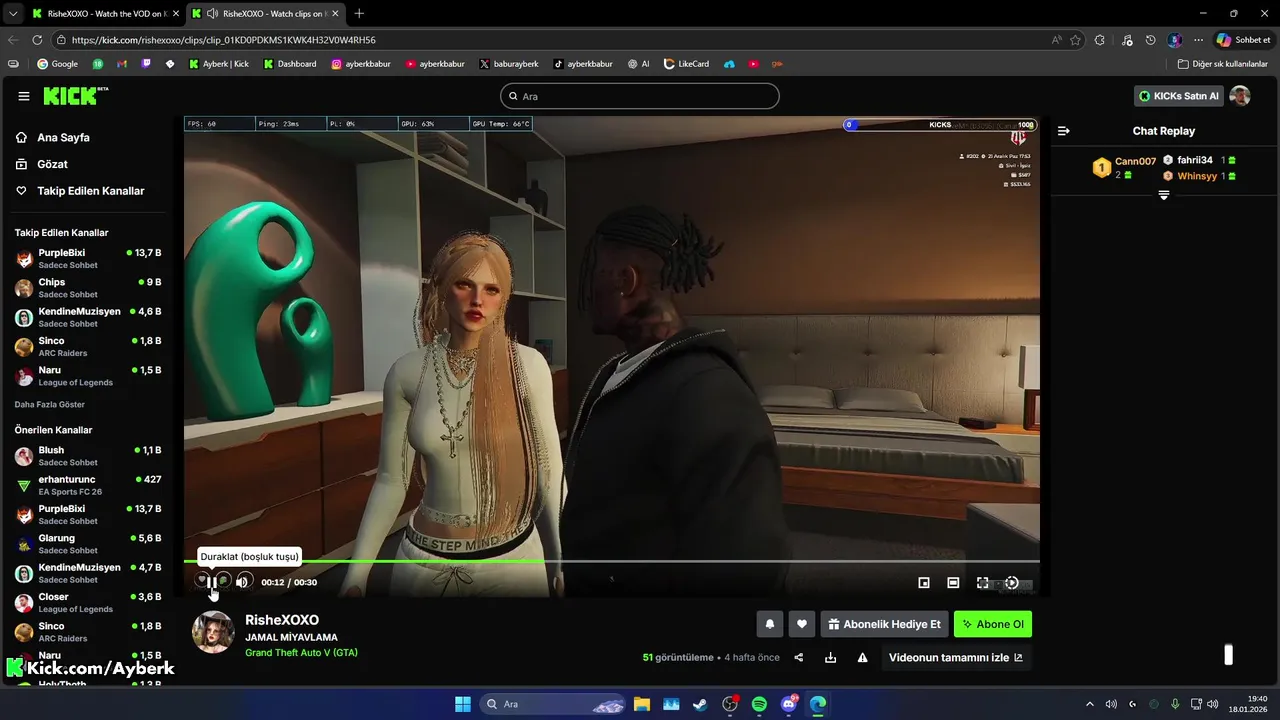Click KICKs Satın Al button
The width and height of the screenshot is (1280, 720).
[x=1179, y=96]
